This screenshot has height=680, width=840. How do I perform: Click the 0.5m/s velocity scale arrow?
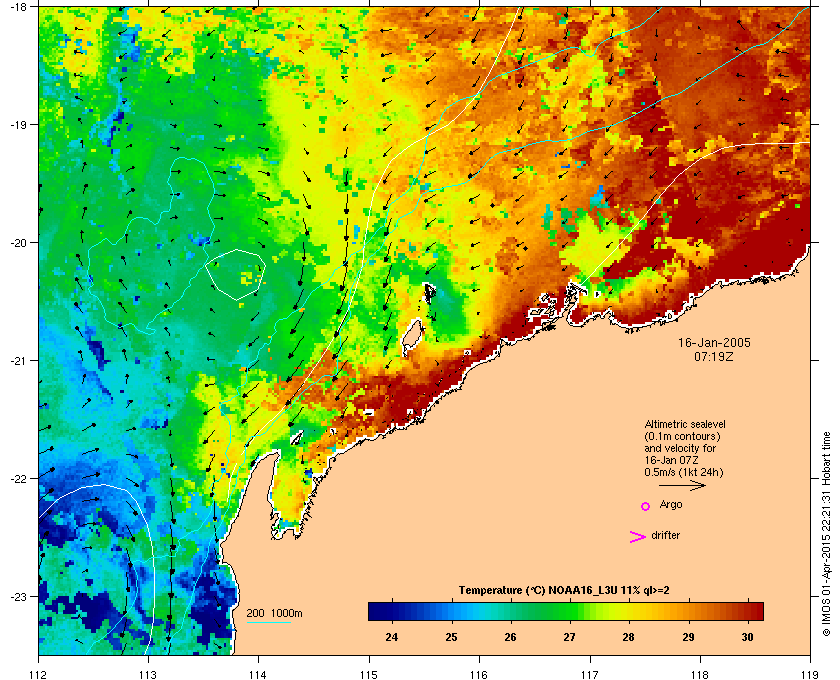pyautogui.click(x=682, y=486)
